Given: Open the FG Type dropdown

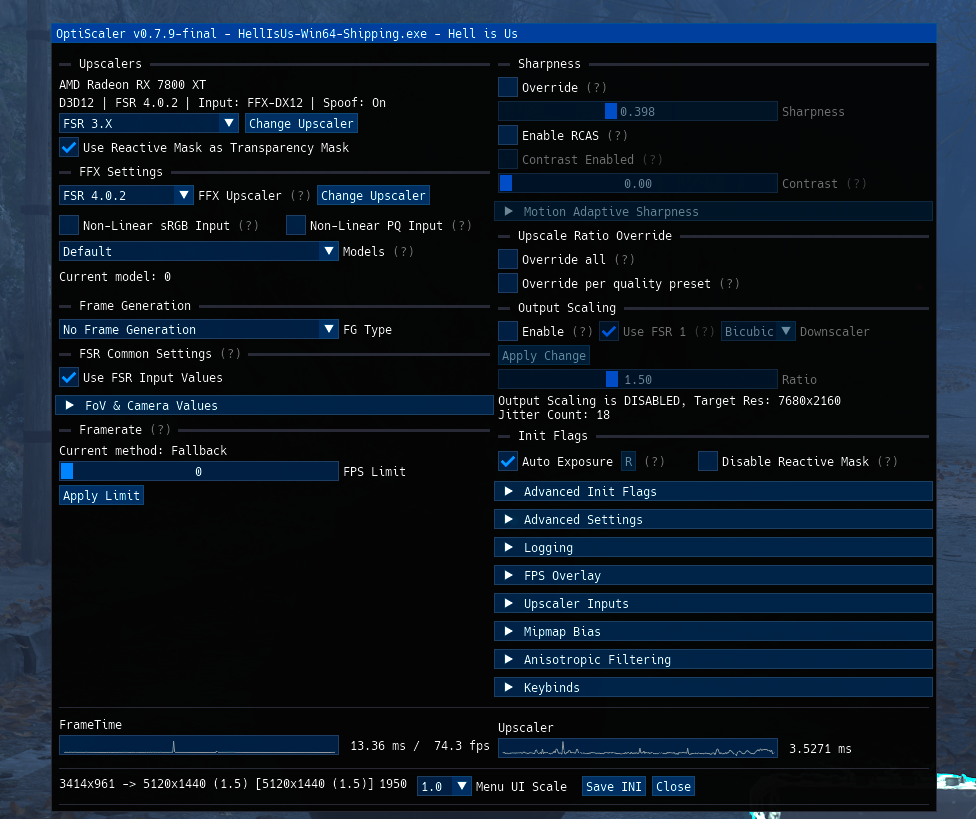Looking at the screenshot, I should (x=198, y=329).
